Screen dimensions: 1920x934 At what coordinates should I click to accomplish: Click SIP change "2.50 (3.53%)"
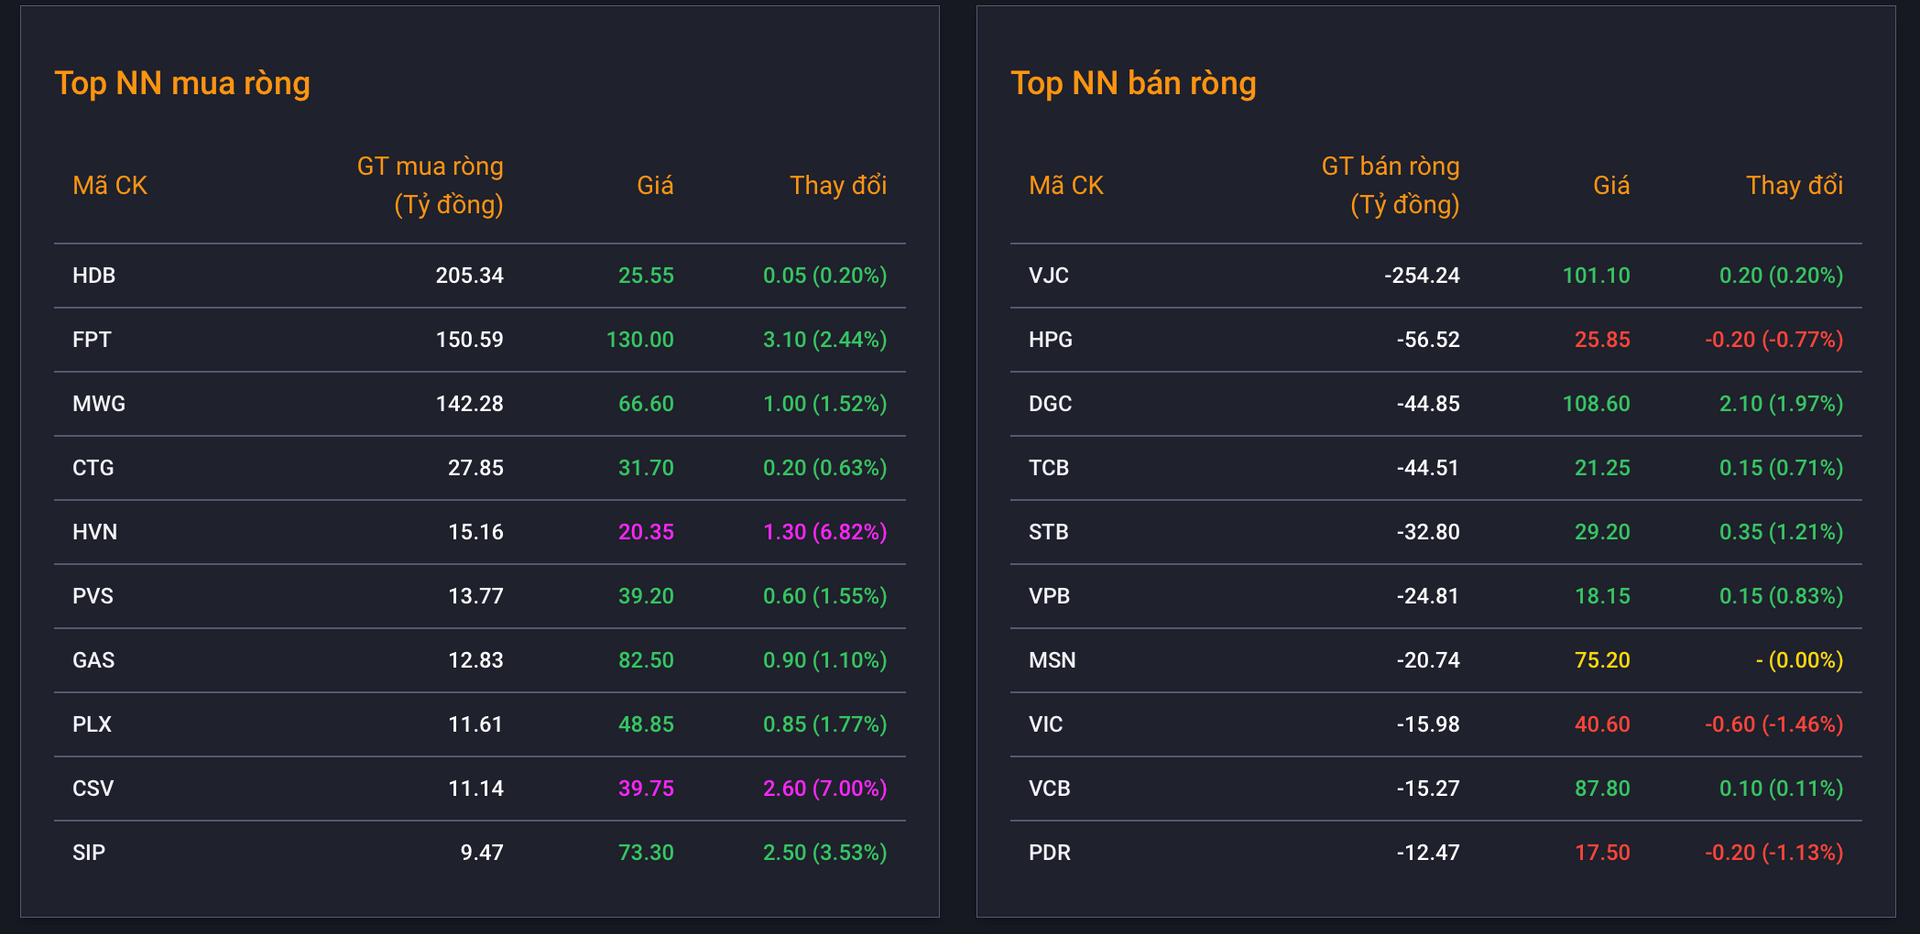tap(825, 852)
